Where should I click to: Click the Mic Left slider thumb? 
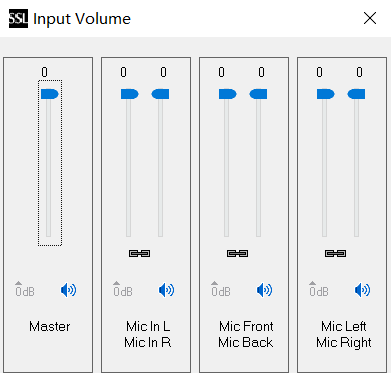pos(326,94)
